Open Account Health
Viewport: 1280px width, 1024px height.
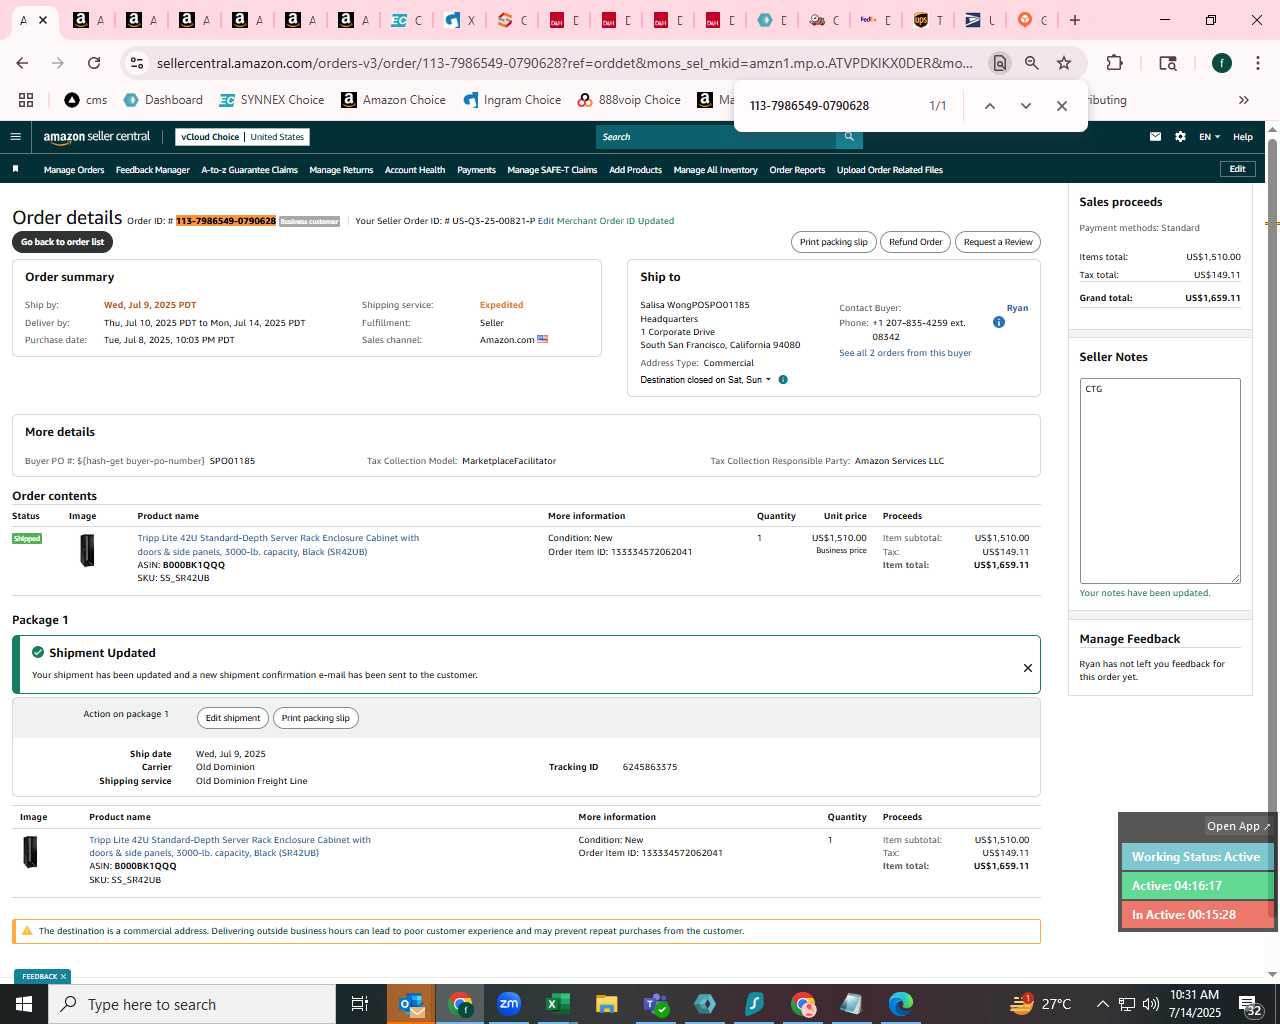pos(415,170)
